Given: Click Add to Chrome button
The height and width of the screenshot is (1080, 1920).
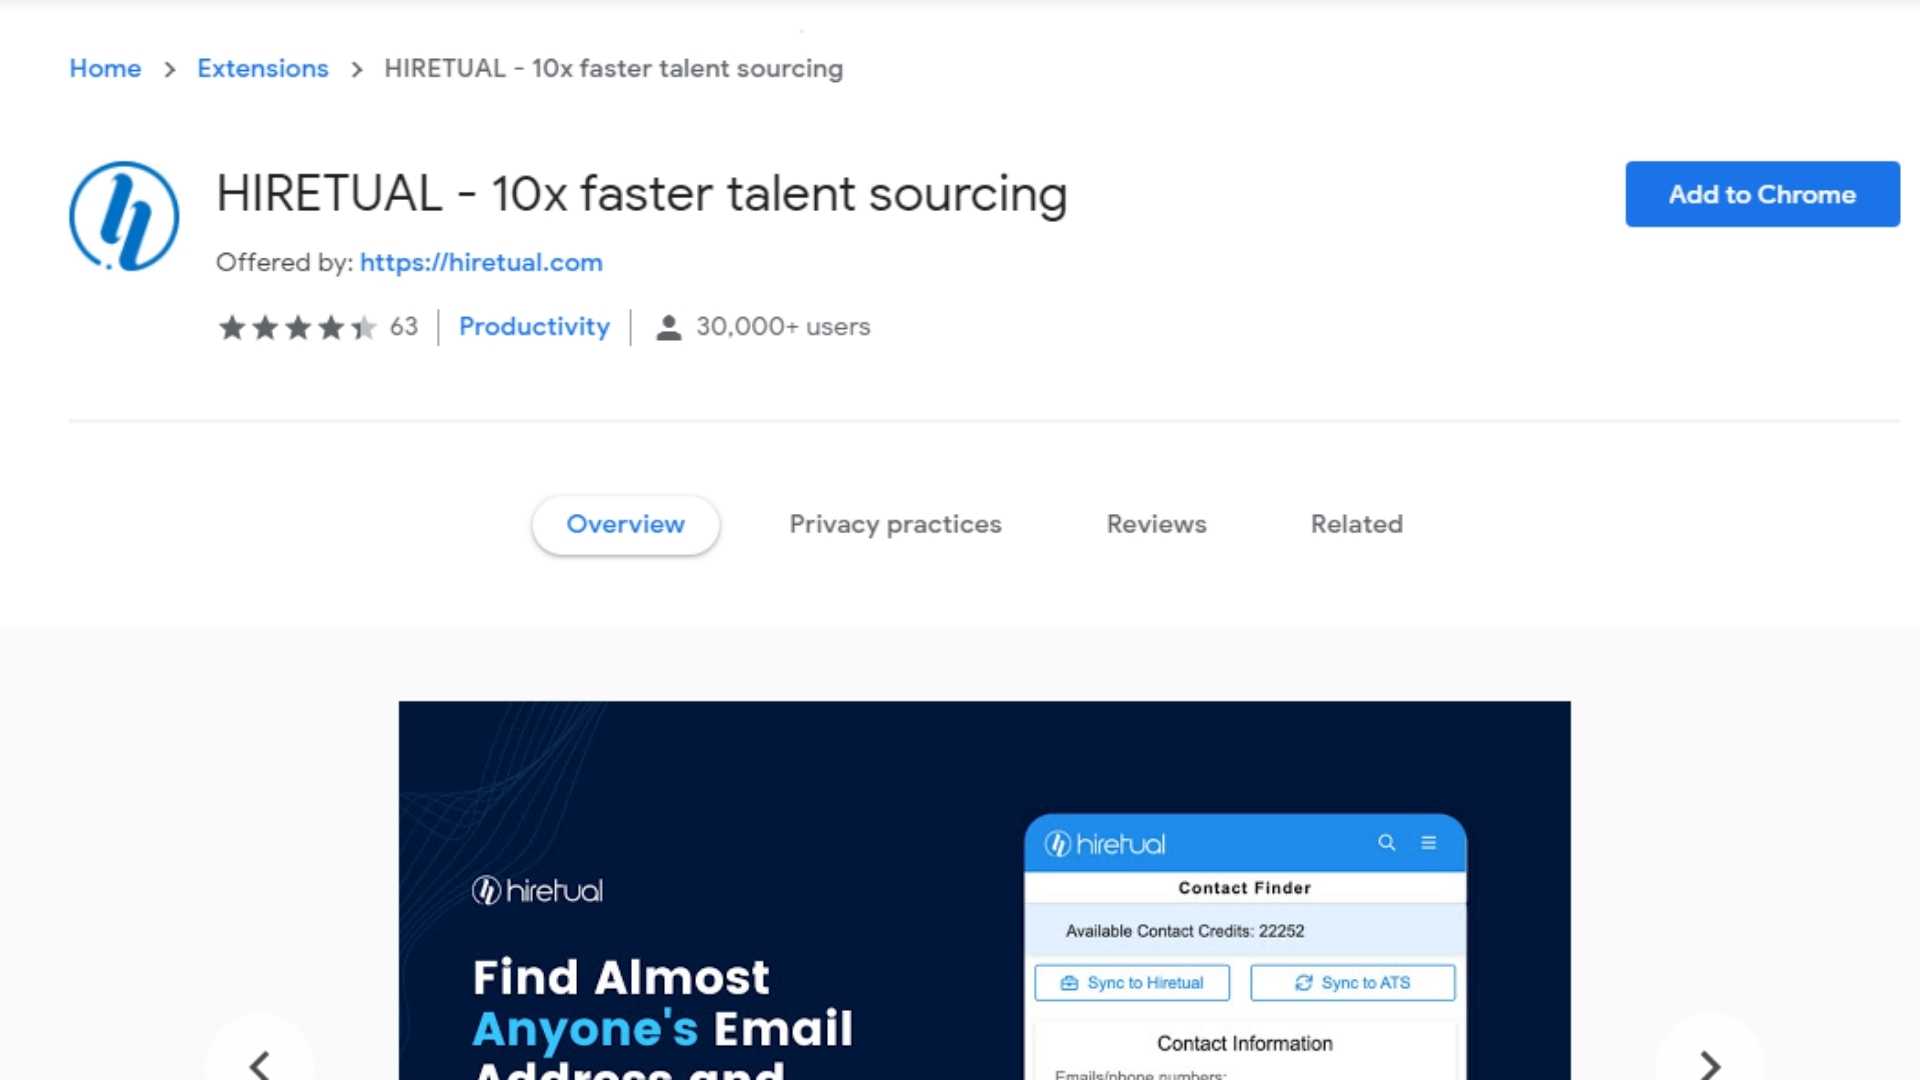Looking at the screenshot, I should tap(1762, 194).
